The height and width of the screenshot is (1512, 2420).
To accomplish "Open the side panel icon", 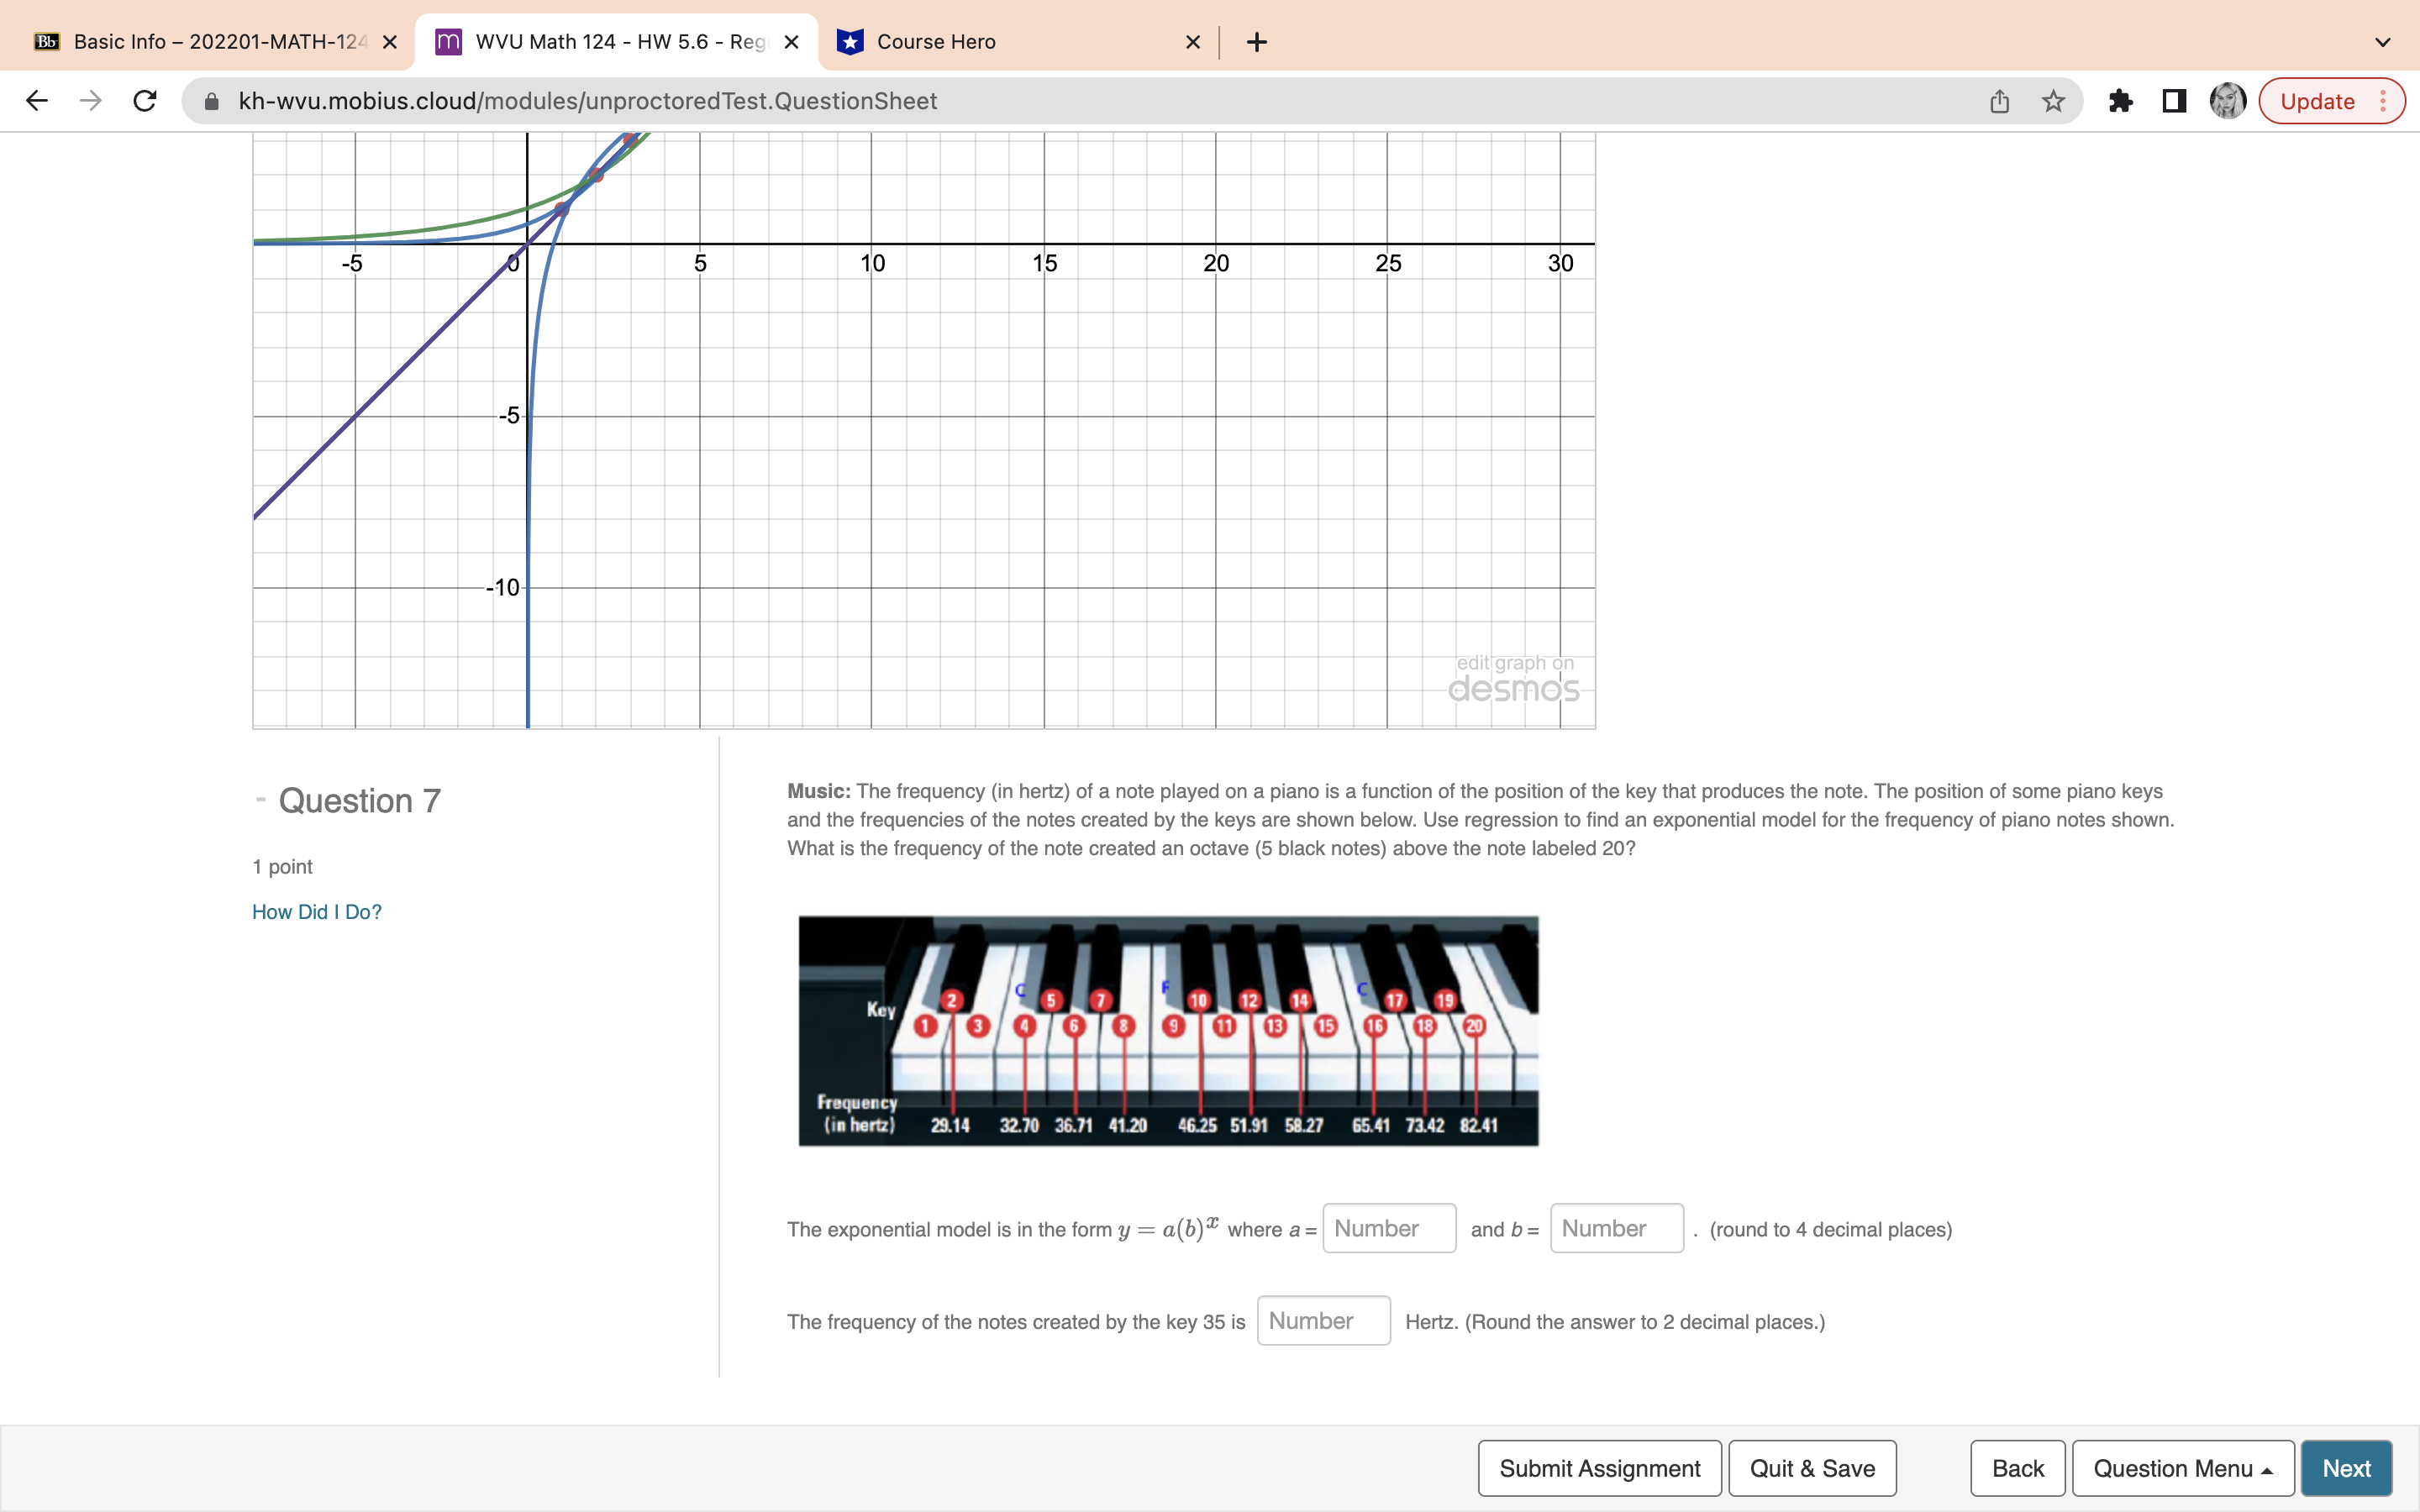I will tap(2172, 100).
